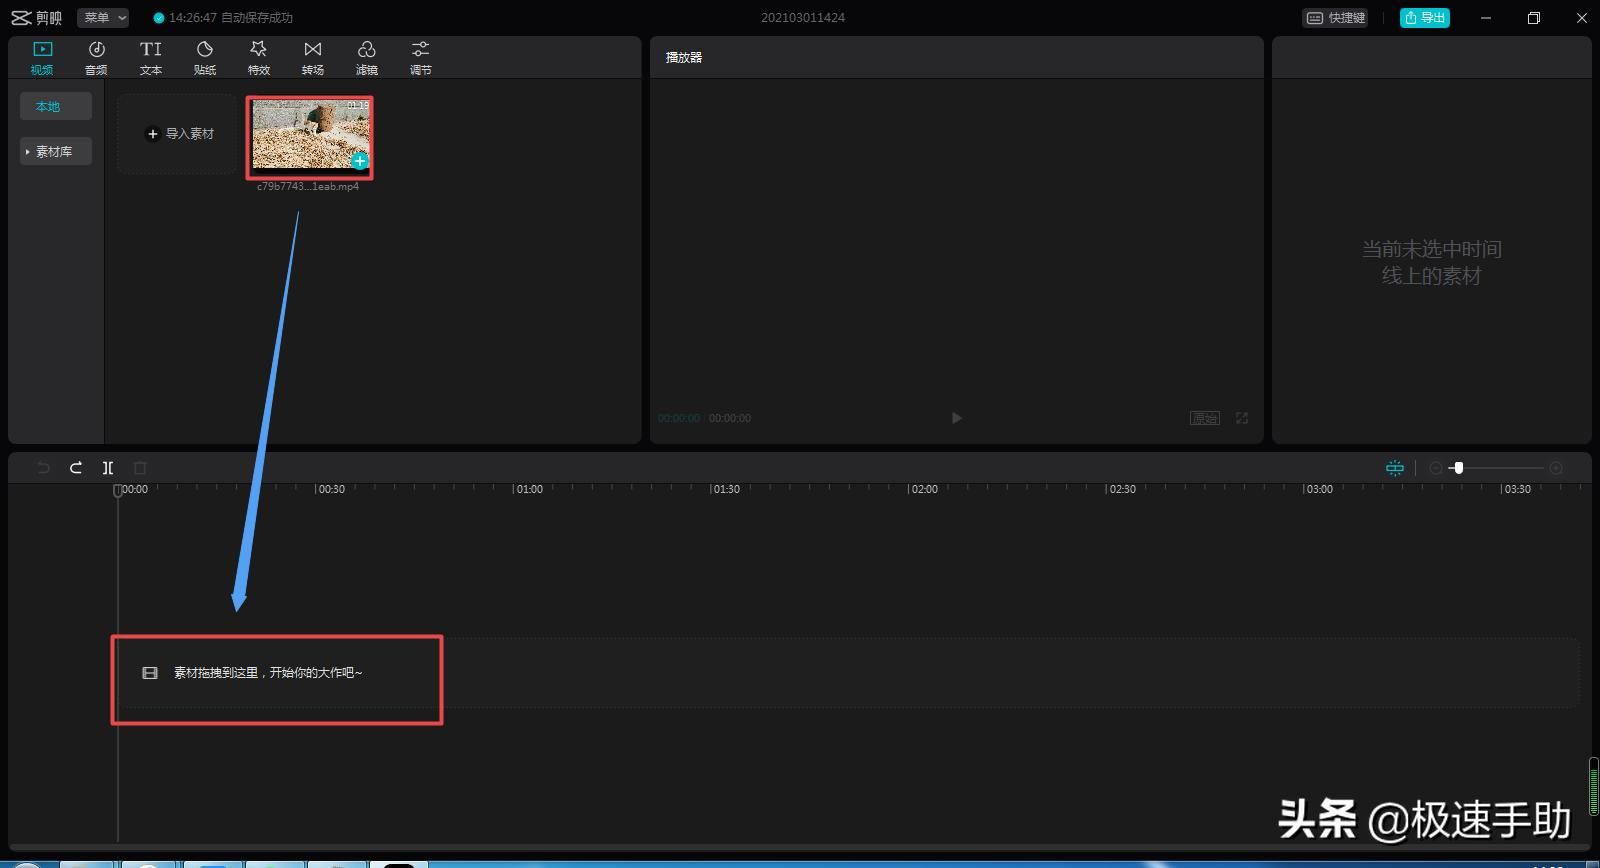Add clip to timeline with plus icon
Viewport: 1600px width, 868px height.
pyautogui.click(x=360, y=161)
